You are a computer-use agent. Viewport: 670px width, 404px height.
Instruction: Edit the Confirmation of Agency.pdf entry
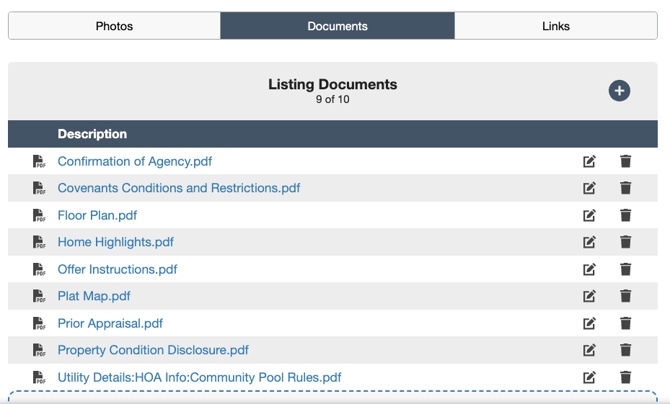point(589,161)
